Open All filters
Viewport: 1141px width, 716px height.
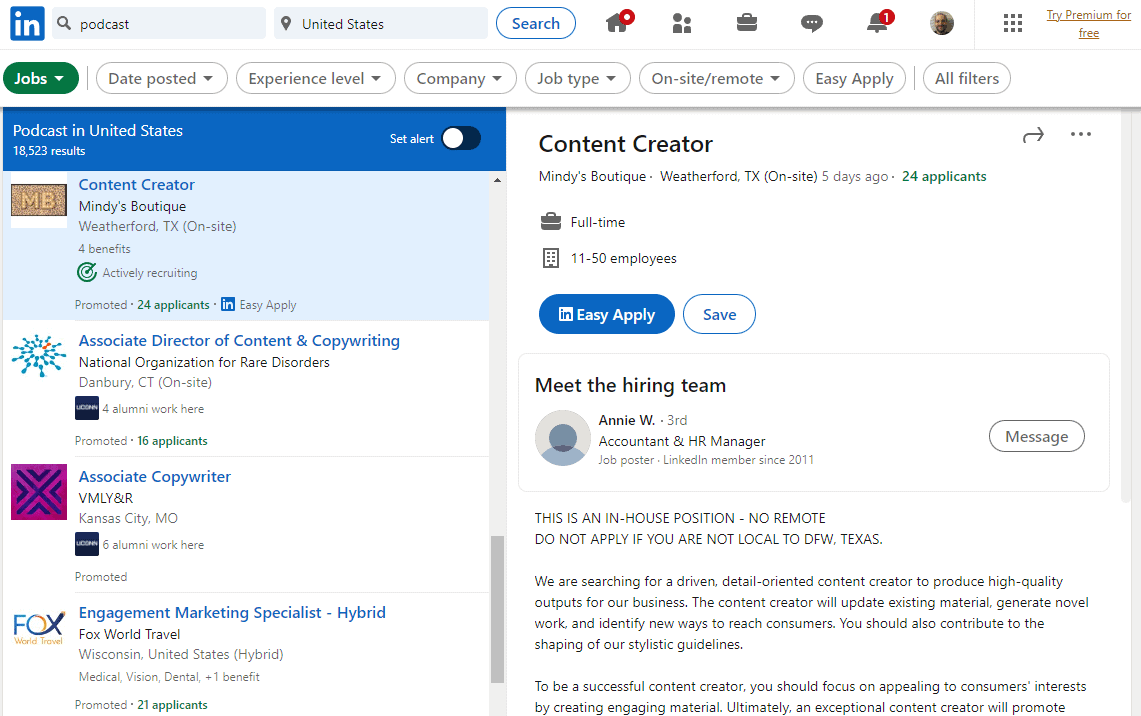pos(966,78)
